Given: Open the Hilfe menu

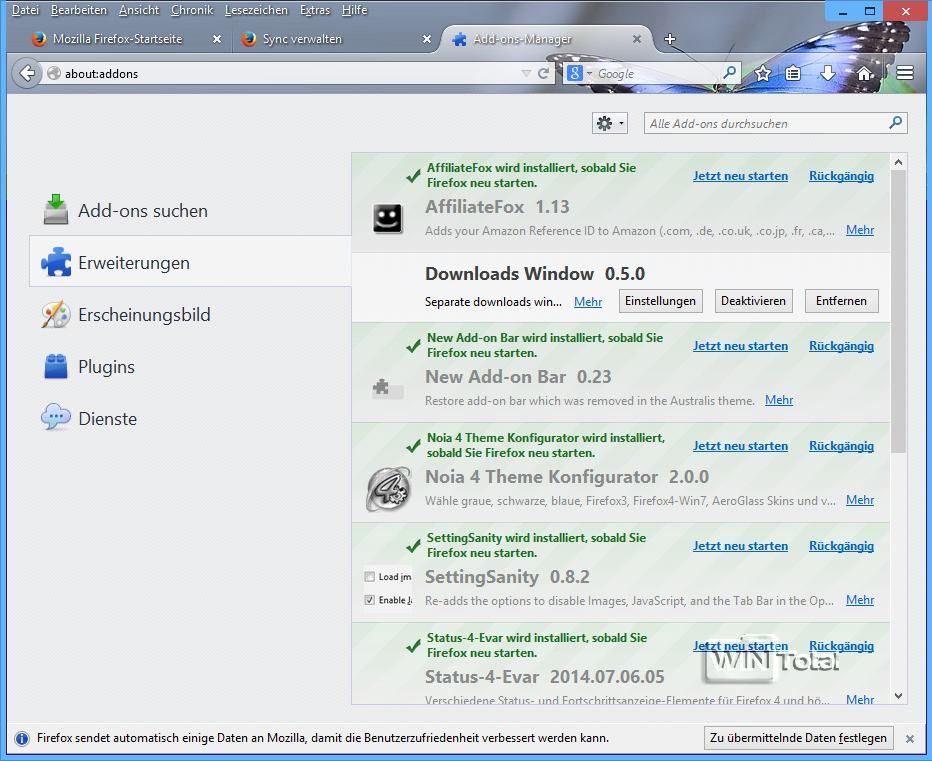Looking at the screenshot, I should pos(354,10).
